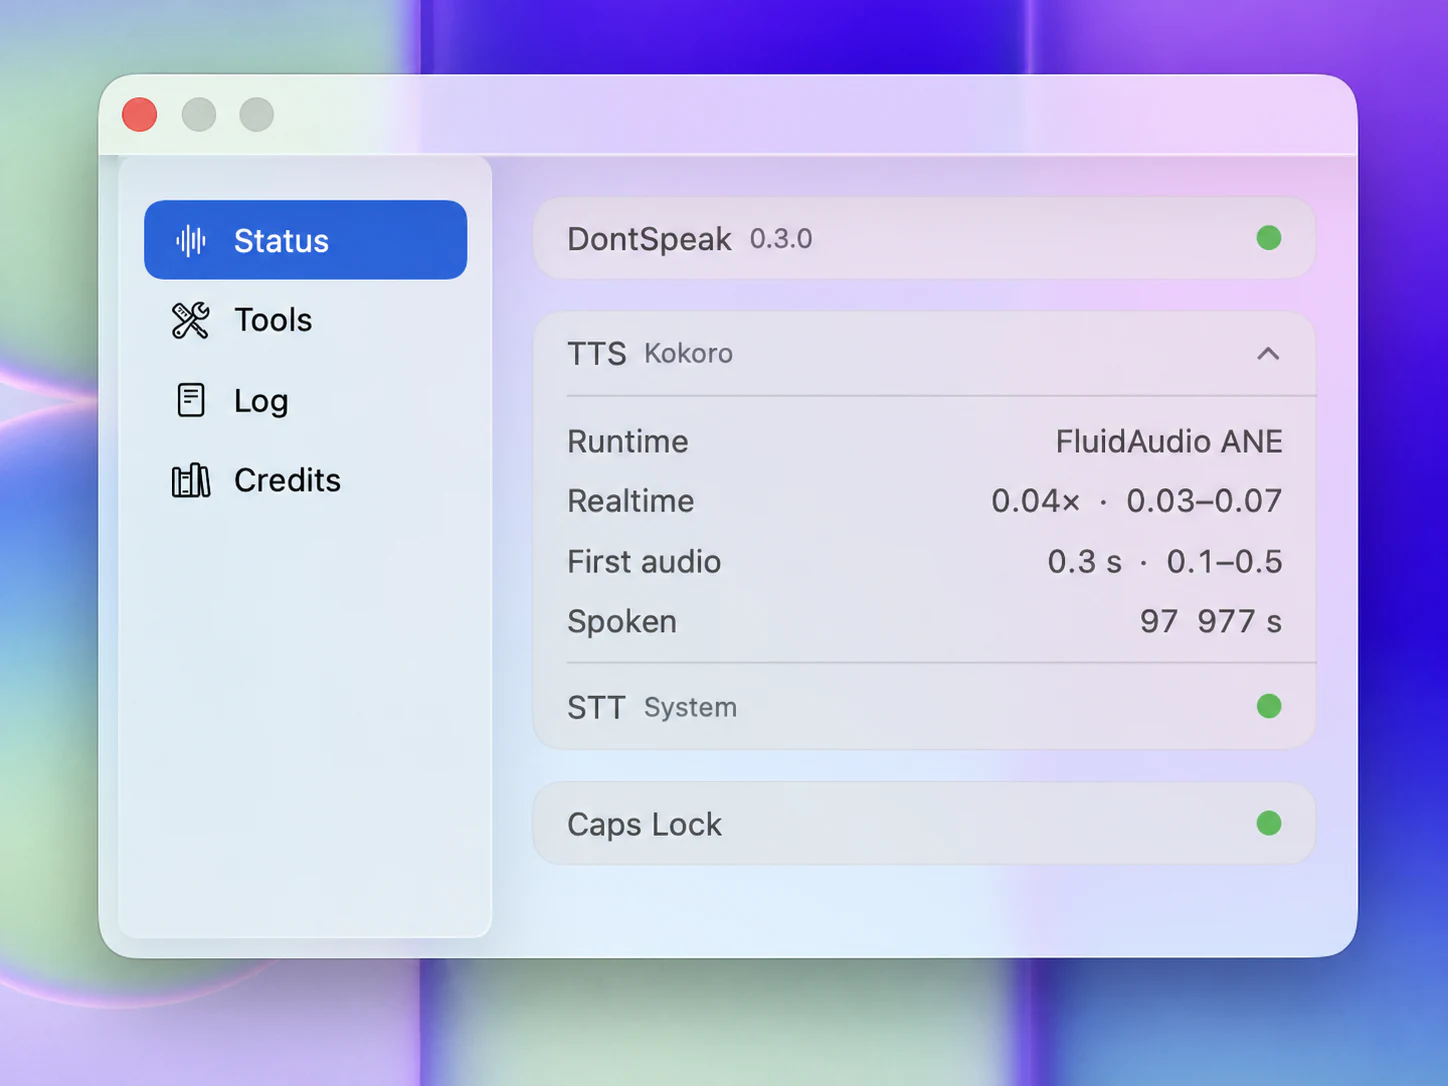Select the Status sidebar label
The width and height of the screenshot is (1448, 1086).
click(x=281, y=241)
